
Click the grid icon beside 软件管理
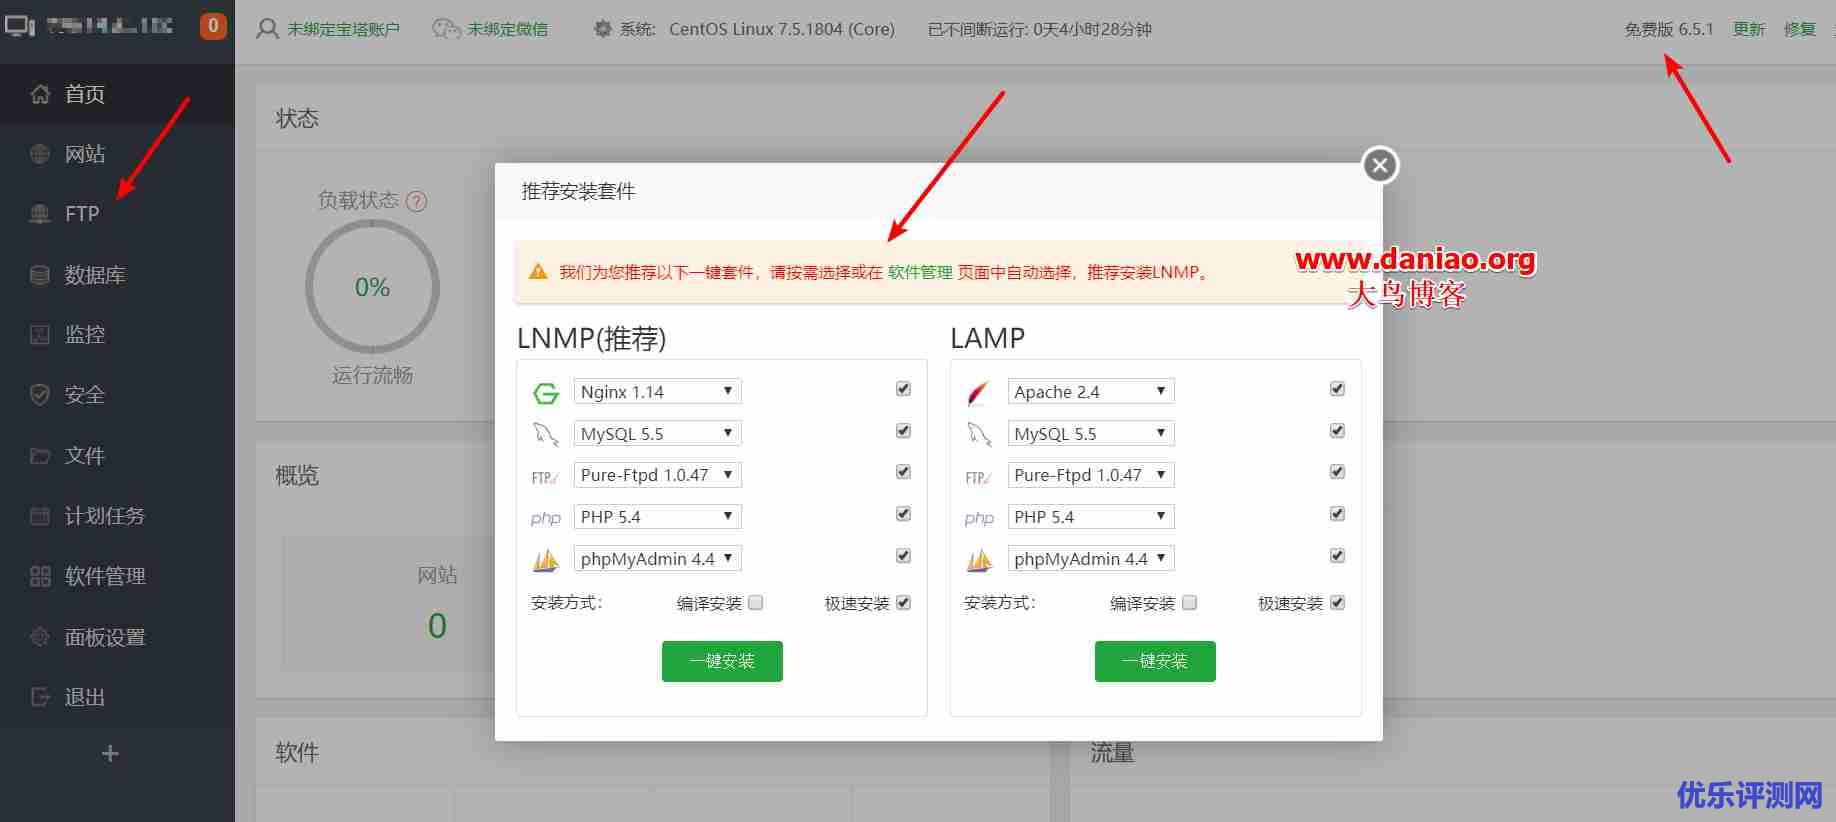tap(40, 576)
